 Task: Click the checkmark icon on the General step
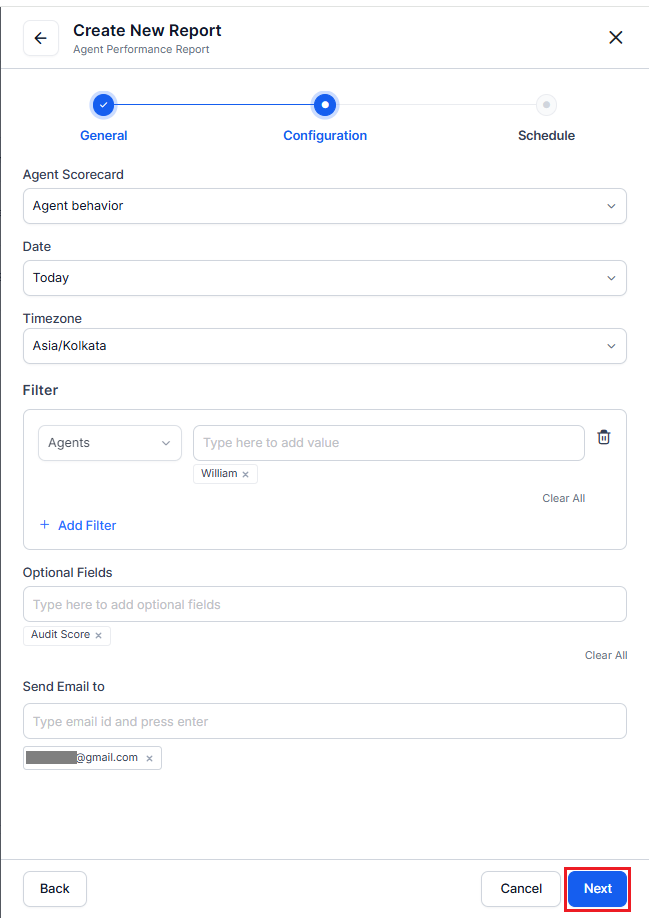103,104
